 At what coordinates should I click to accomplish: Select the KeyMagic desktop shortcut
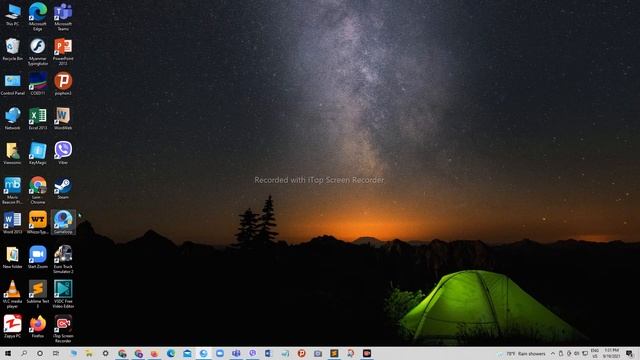[x=38, y=153]
